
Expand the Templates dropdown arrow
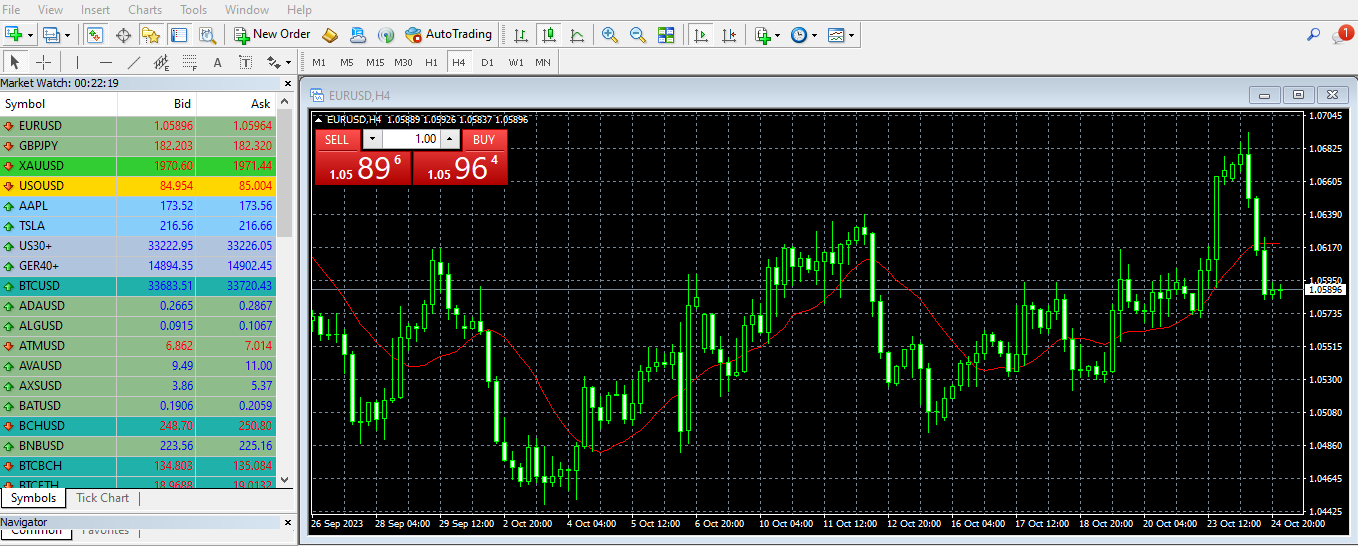coord(852,35)
